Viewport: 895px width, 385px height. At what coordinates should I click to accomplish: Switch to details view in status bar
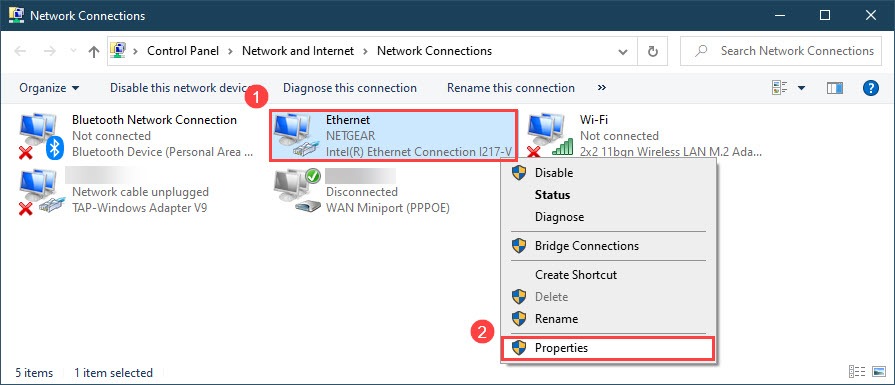(x=857, y=372)
